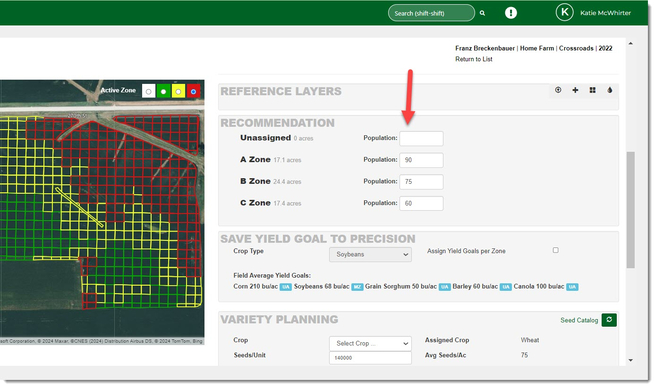Click the 17.4 acres text
This screenshot has width=655, height=387.
pyautogui.click(x=287, y=204)
